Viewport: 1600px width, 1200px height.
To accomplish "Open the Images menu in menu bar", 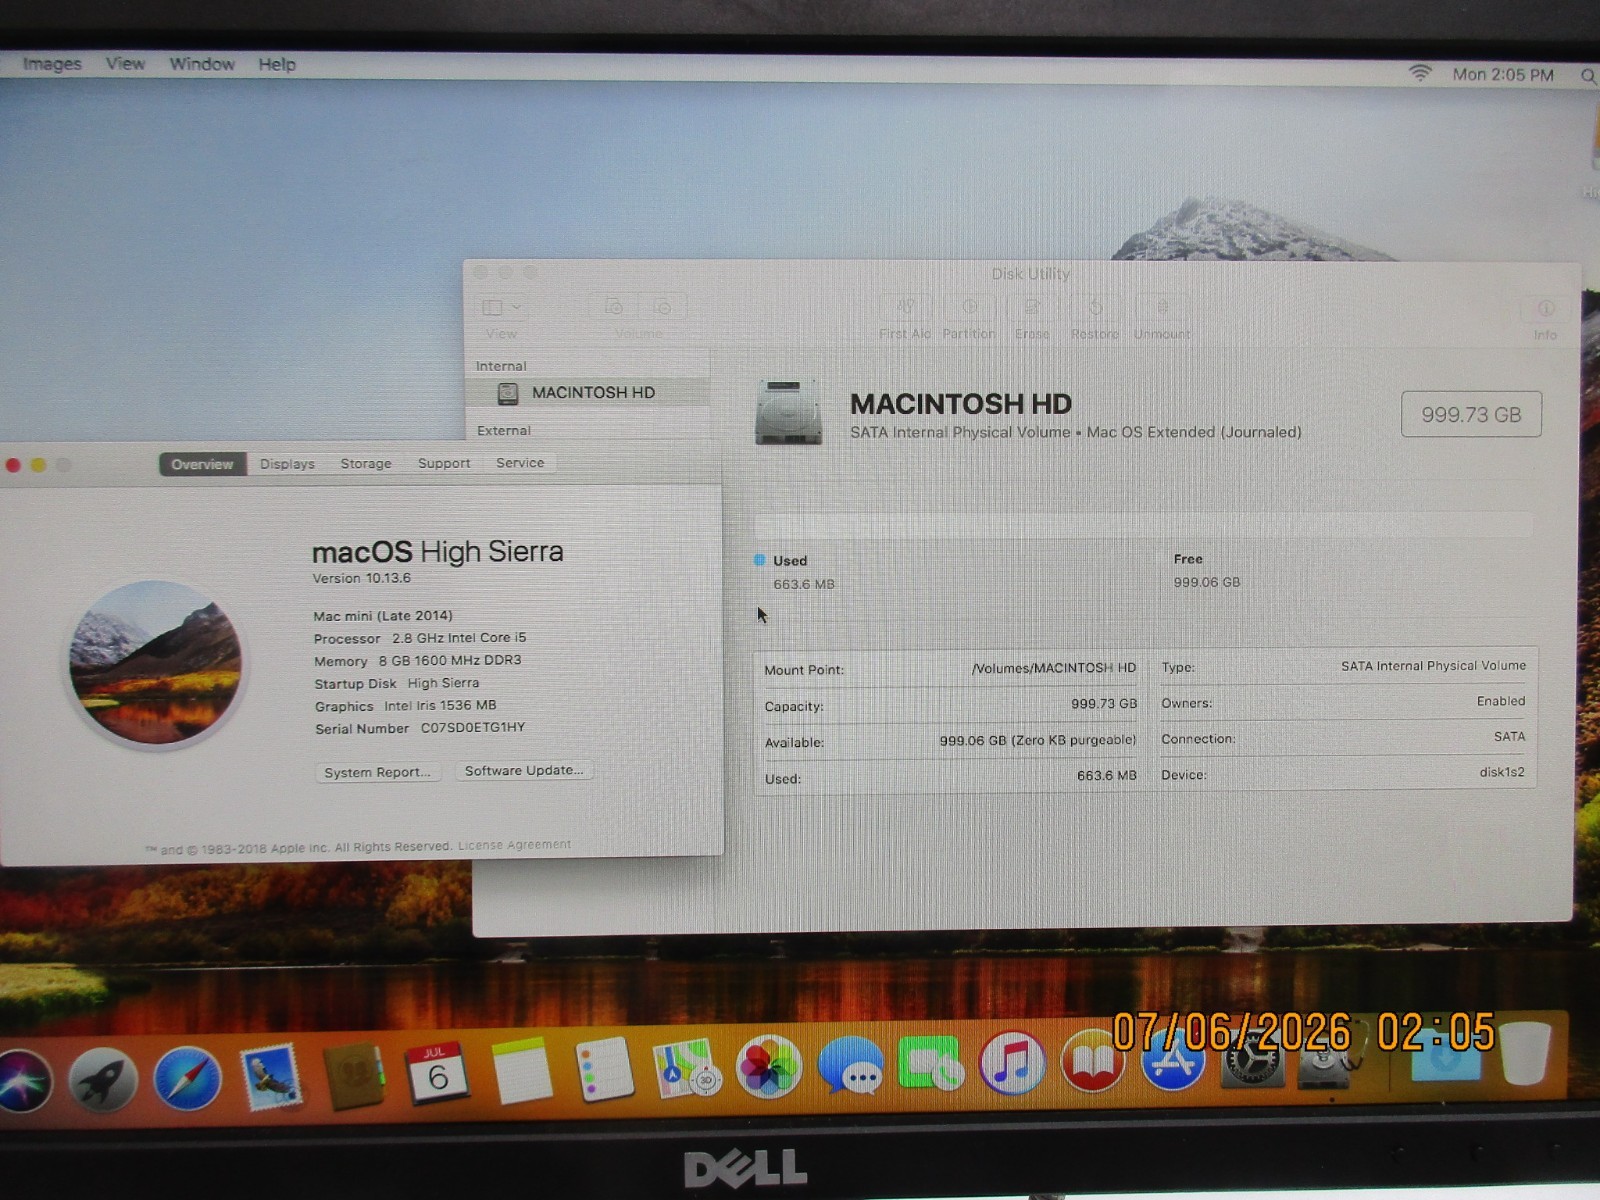I will (52, 63).
